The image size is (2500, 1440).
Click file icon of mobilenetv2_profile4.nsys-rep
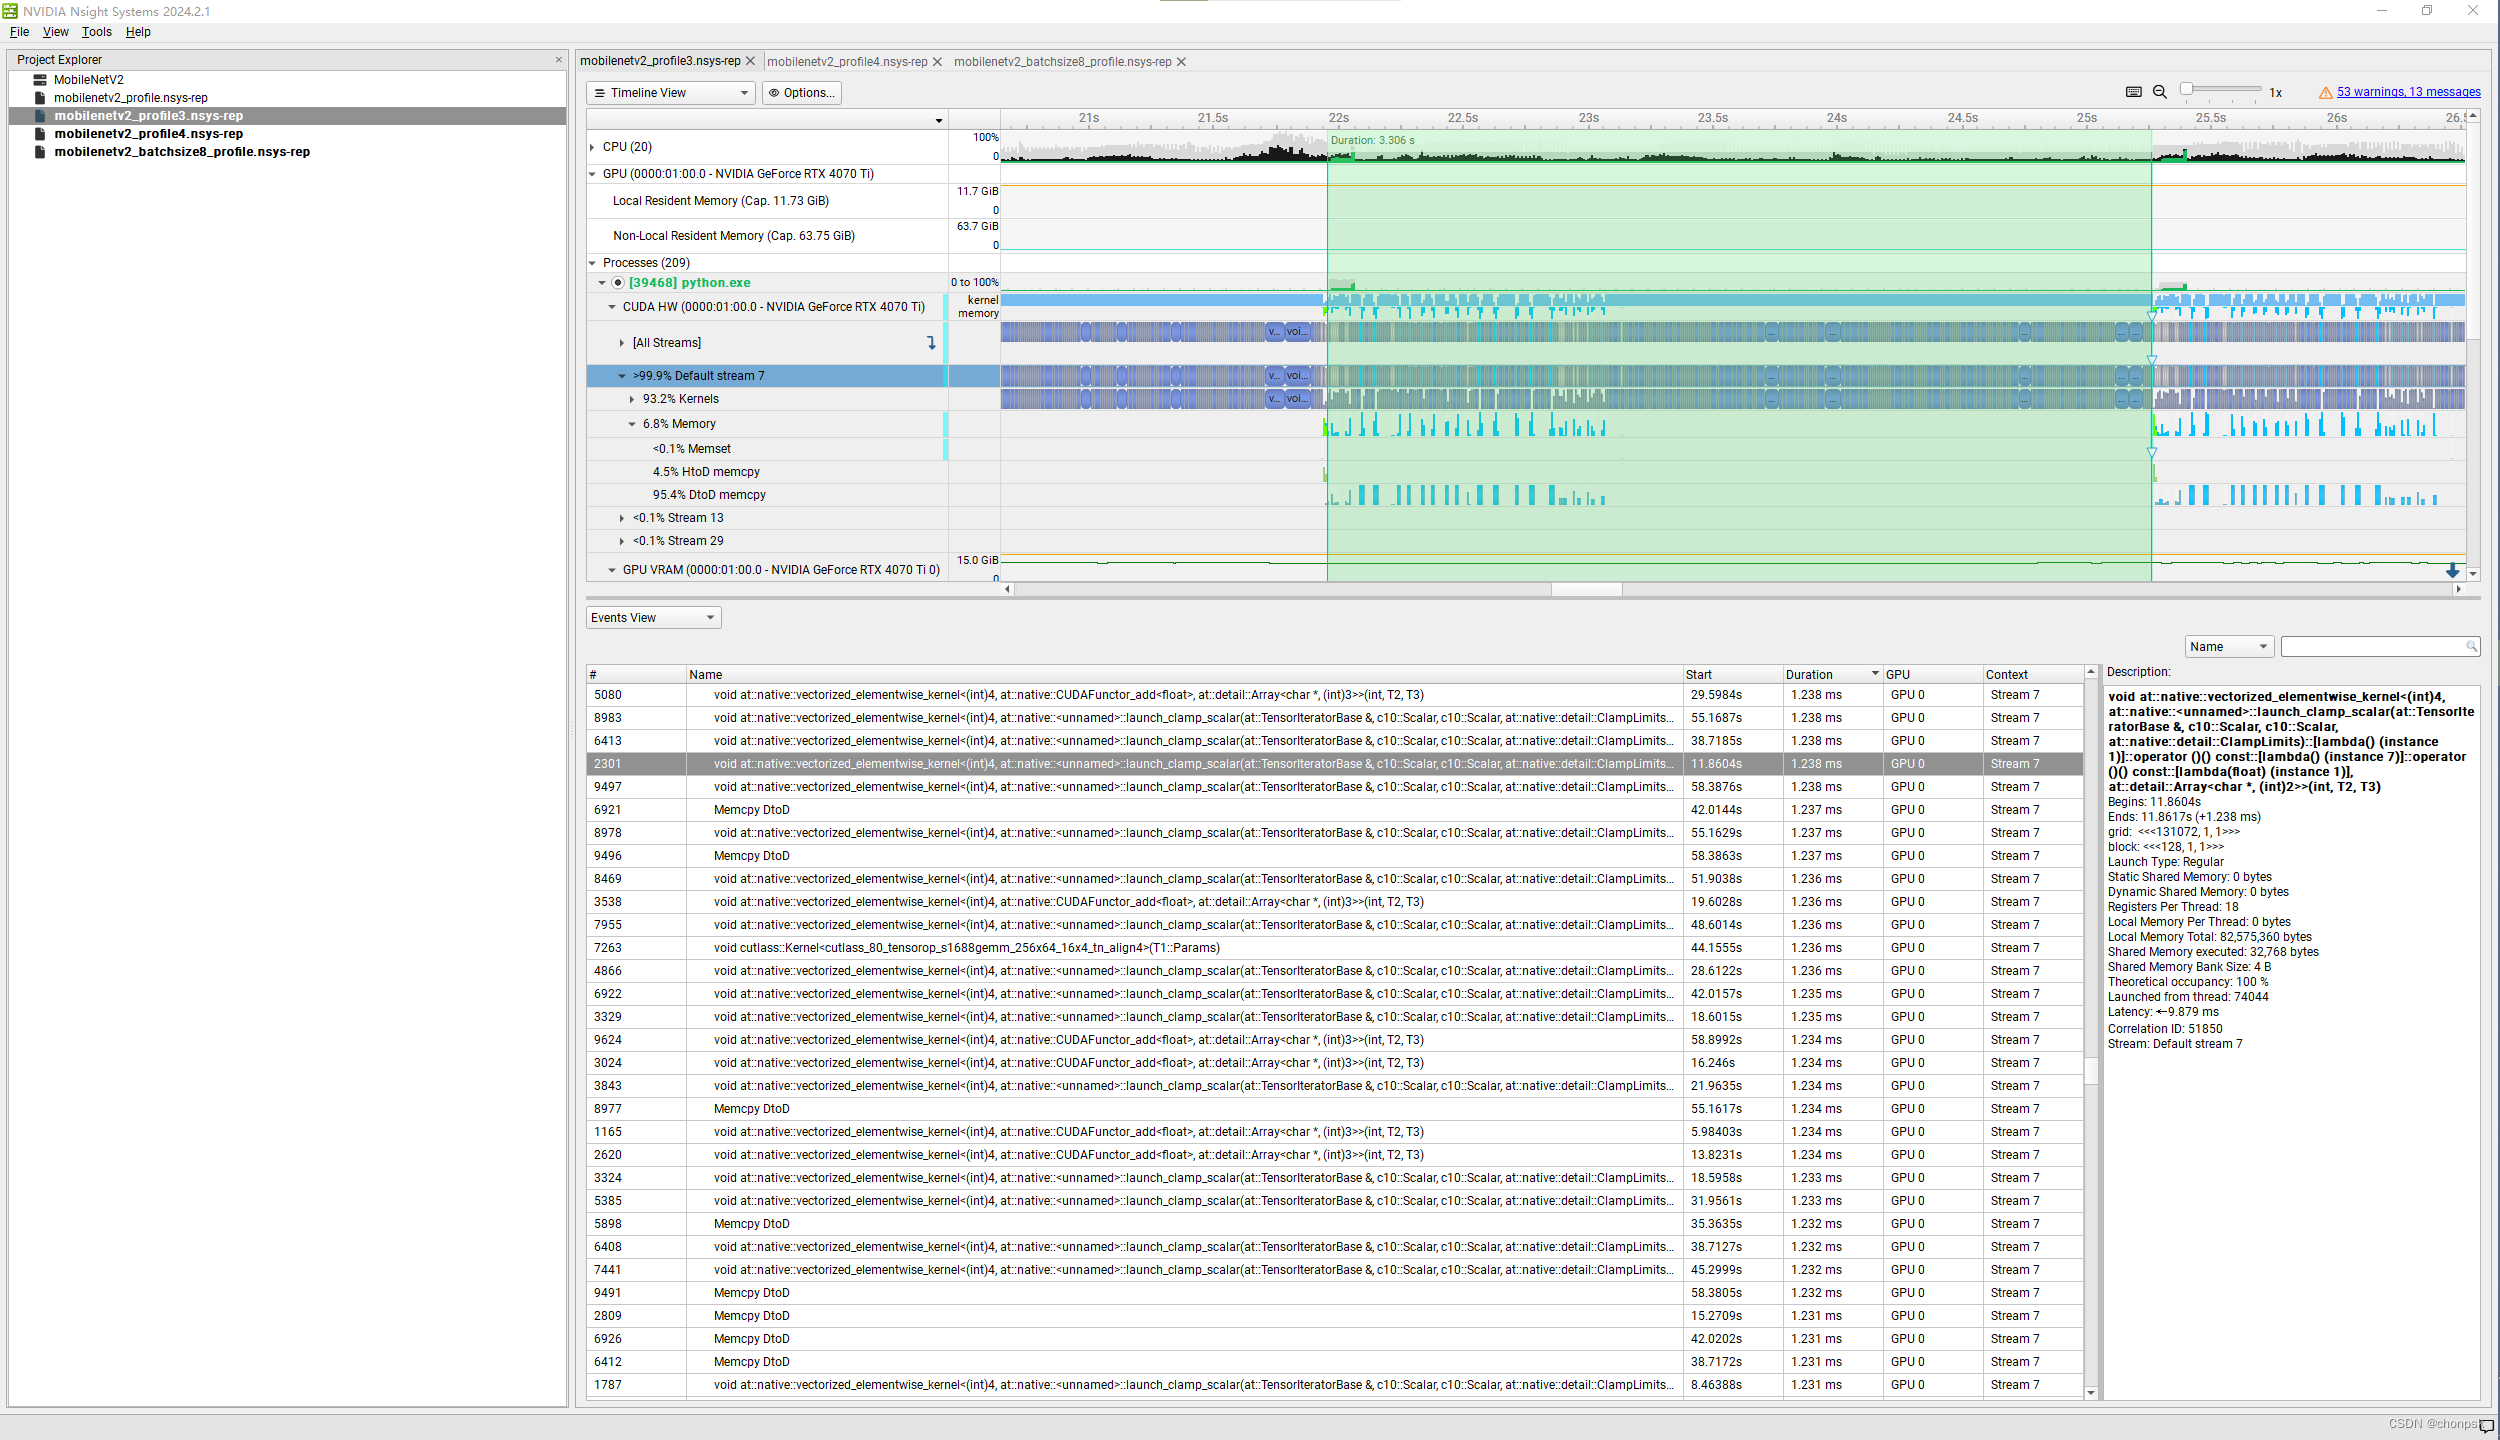[x=40, y=134]
